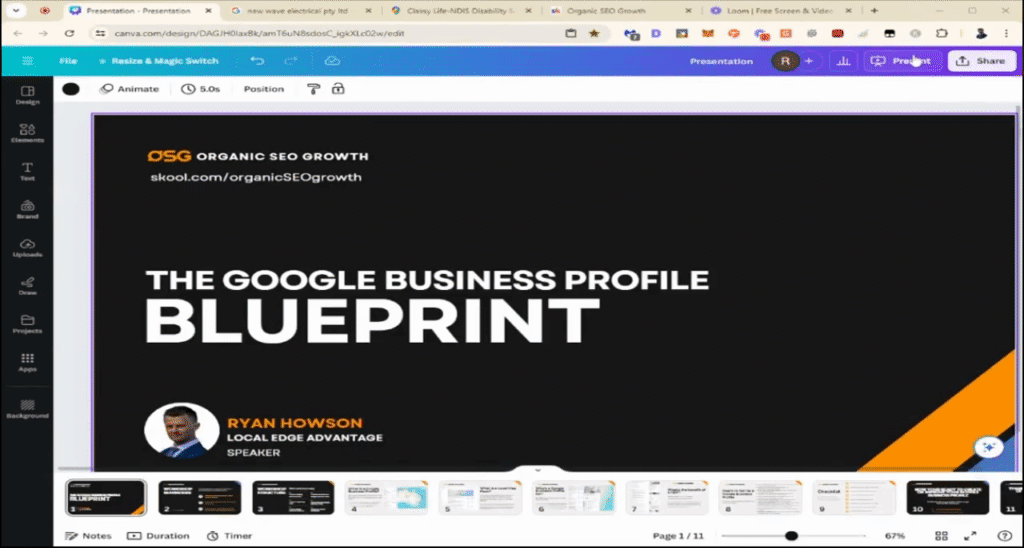This screenshot has height=548, width=1024.
Task: Select page 4 thumbnail
Action: (387, 498)
